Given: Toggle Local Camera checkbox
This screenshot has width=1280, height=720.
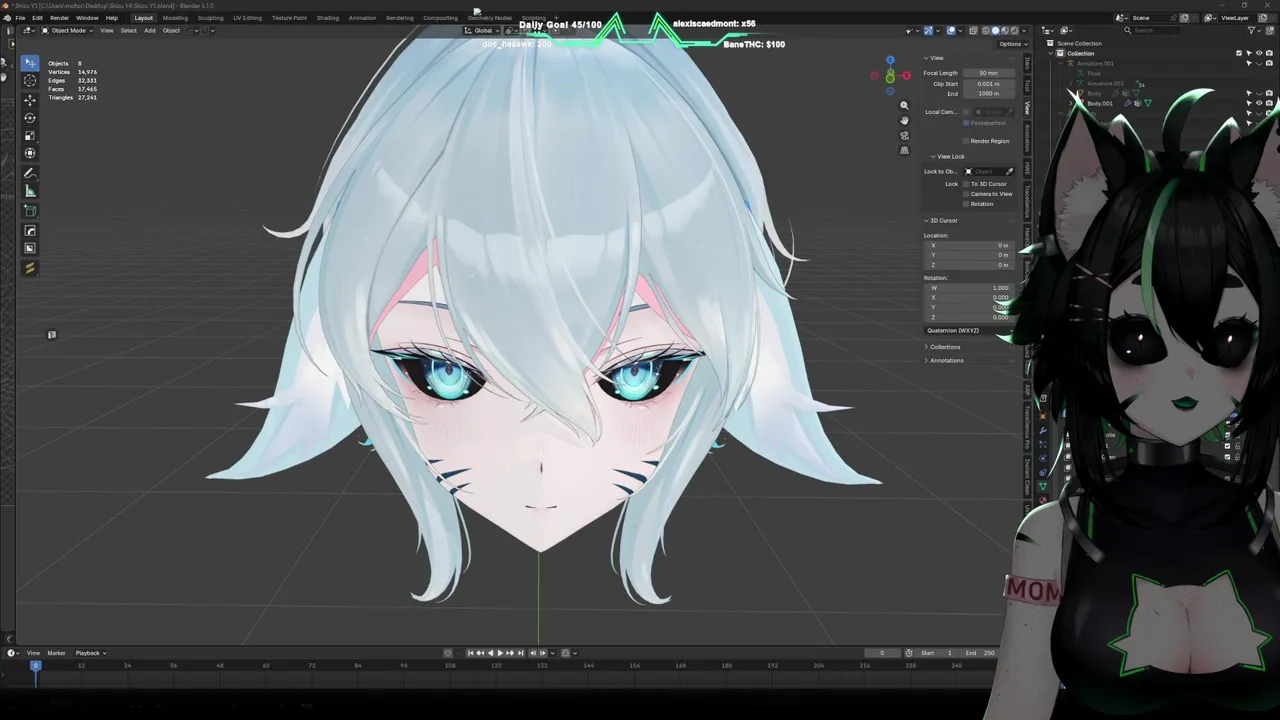Looking at the screenshot, I should point(966,112).
